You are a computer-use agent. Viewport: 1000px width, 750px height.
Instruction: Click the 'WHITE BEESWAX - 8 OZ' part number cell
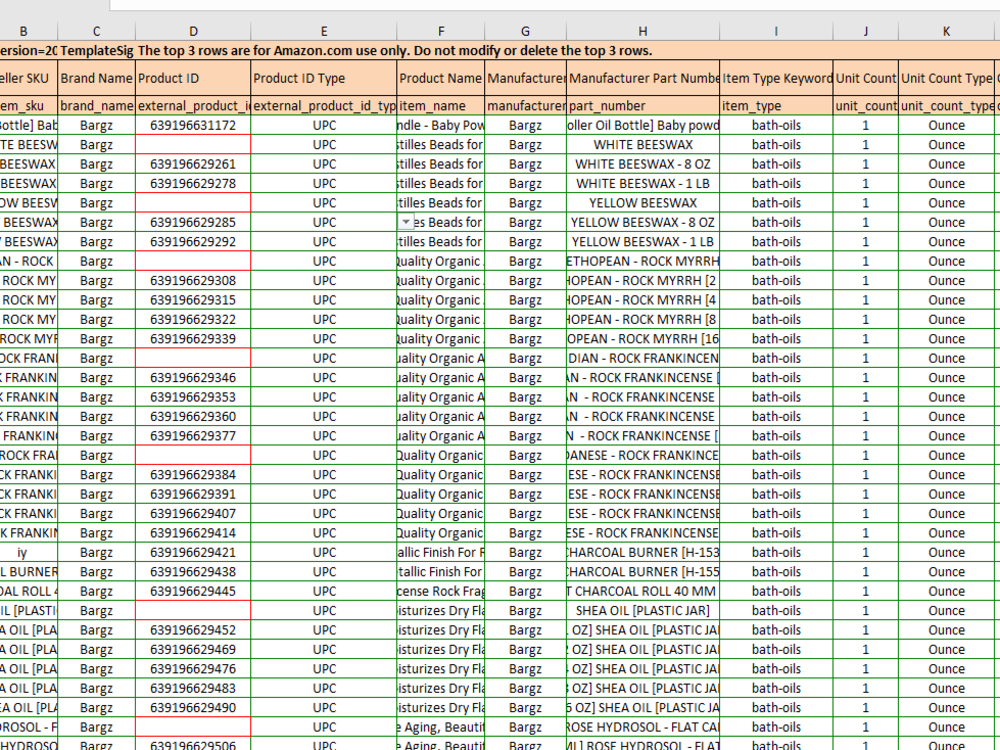(x=643, y=164)
